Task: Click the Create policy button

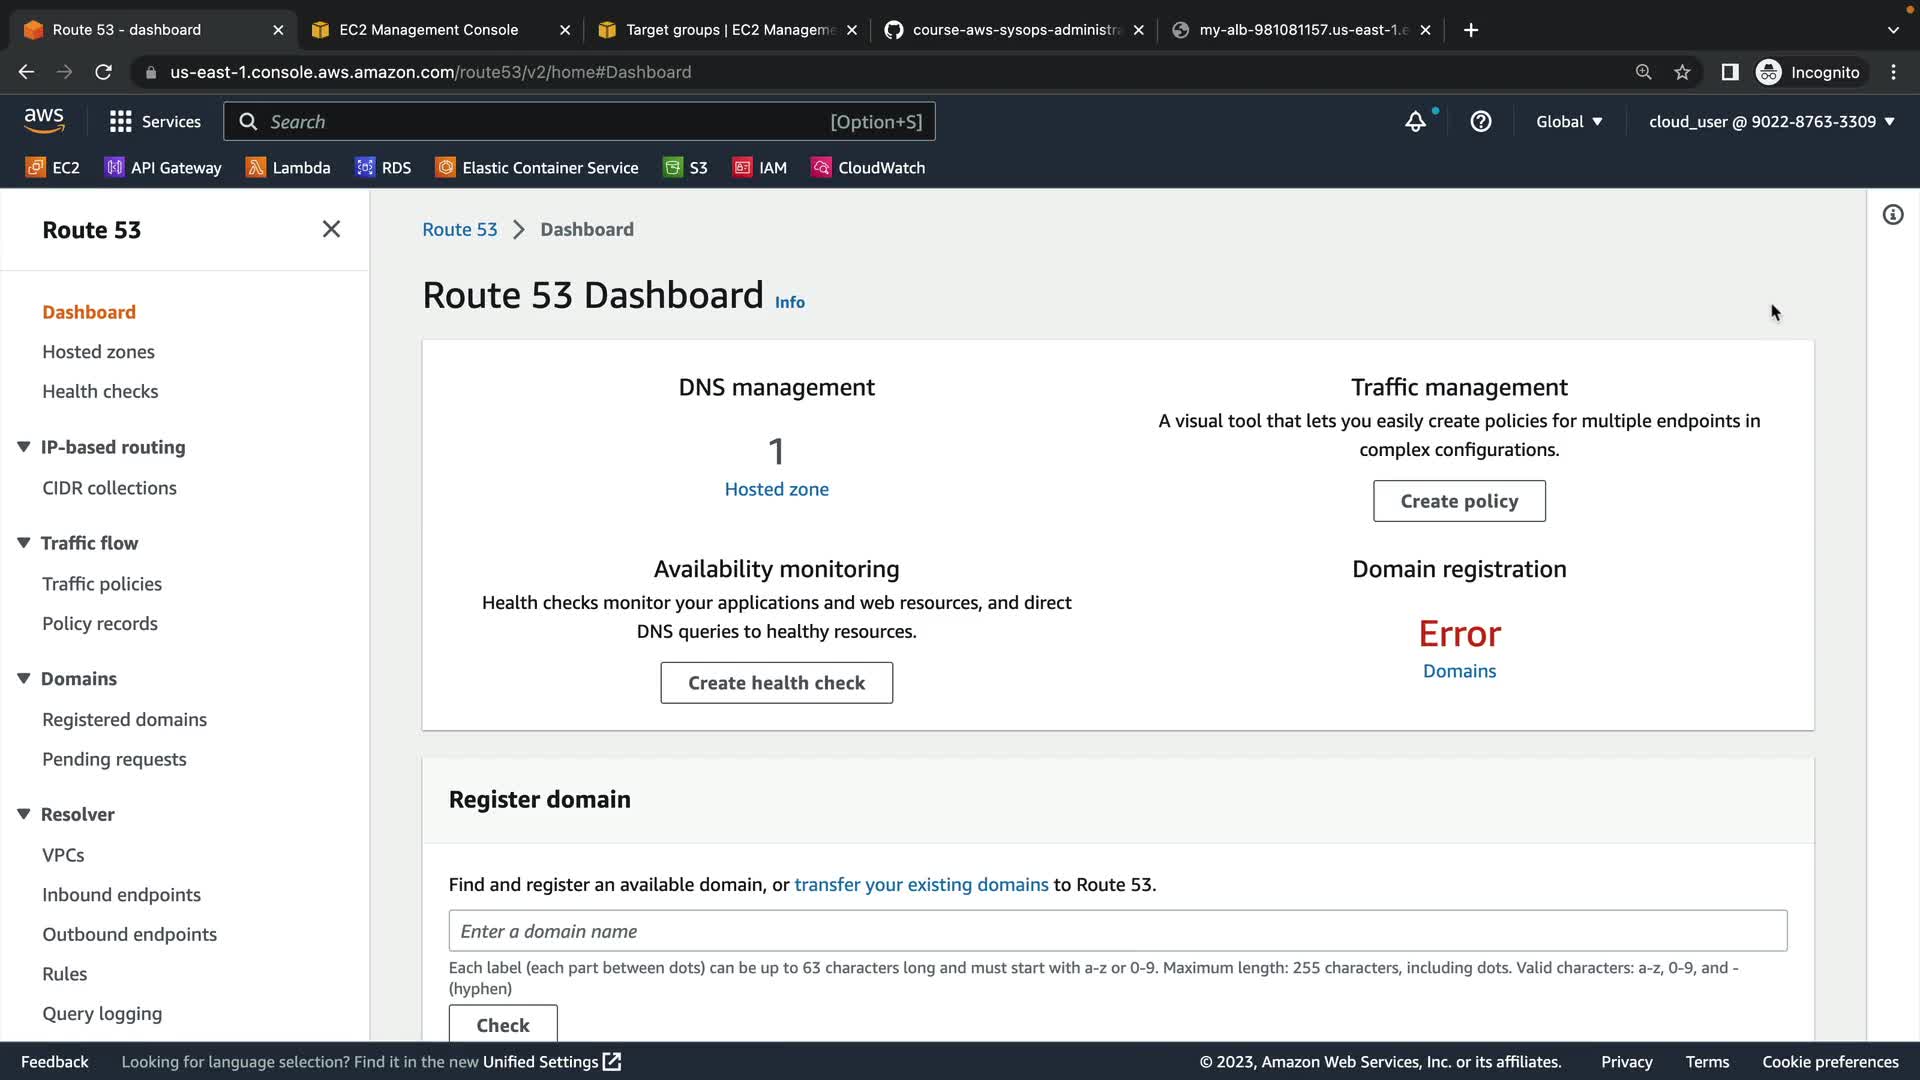Action: [x=1459, y=501]
